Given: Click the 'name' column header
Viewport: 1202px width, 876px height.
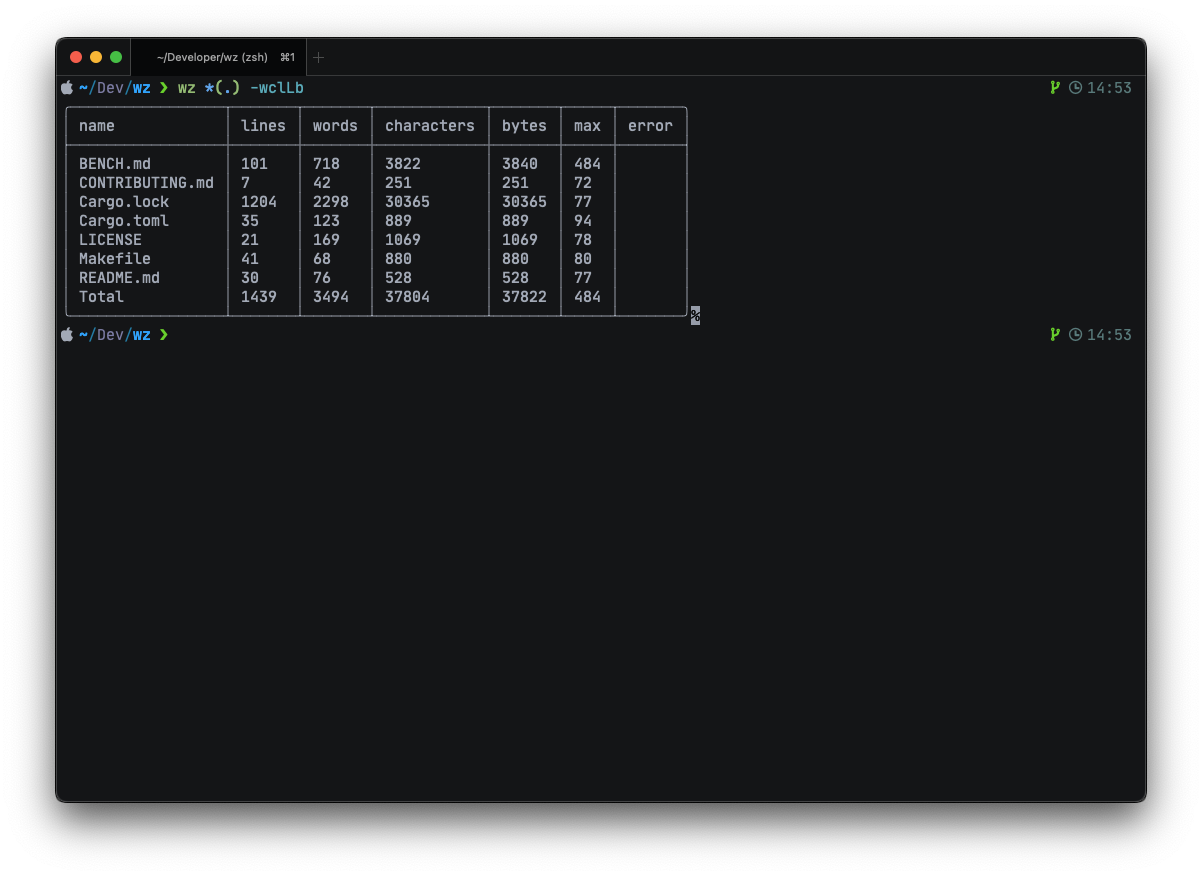Looking at the screenshot, I should click(x=97, y=126).
